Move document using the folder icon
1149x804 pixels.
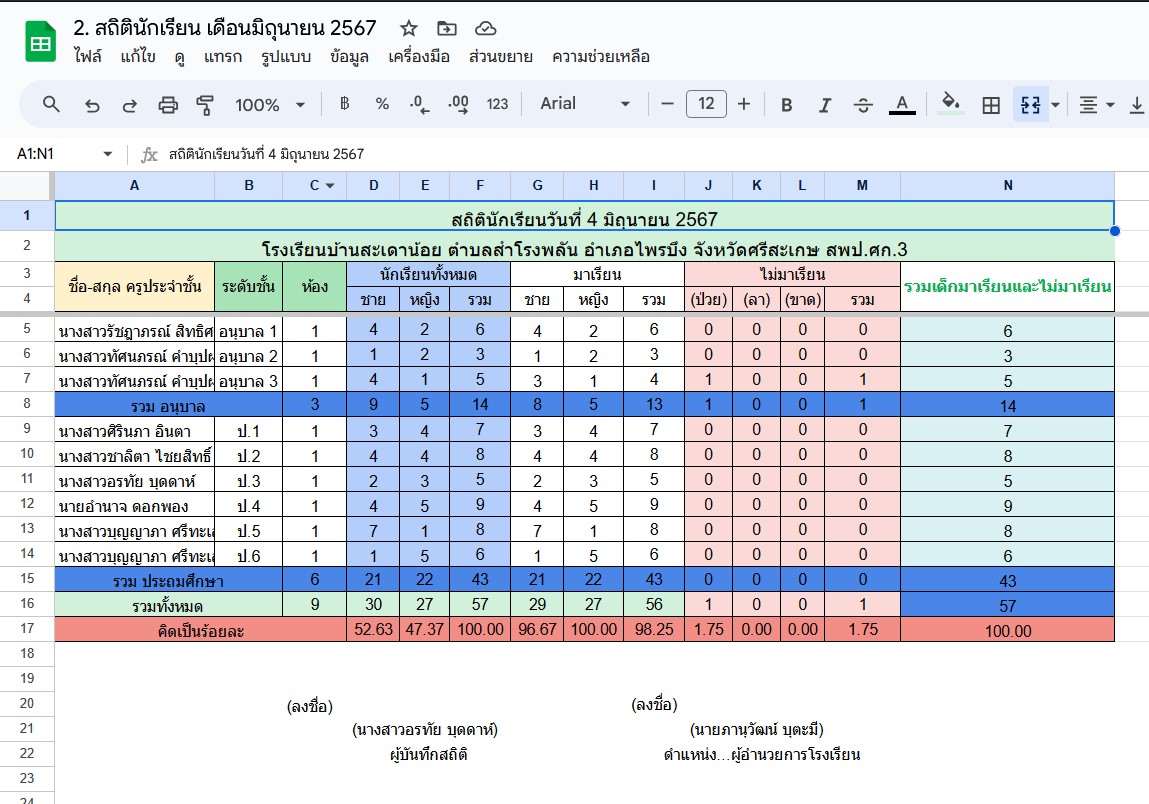pyautogui.click(x=446, y=29)
